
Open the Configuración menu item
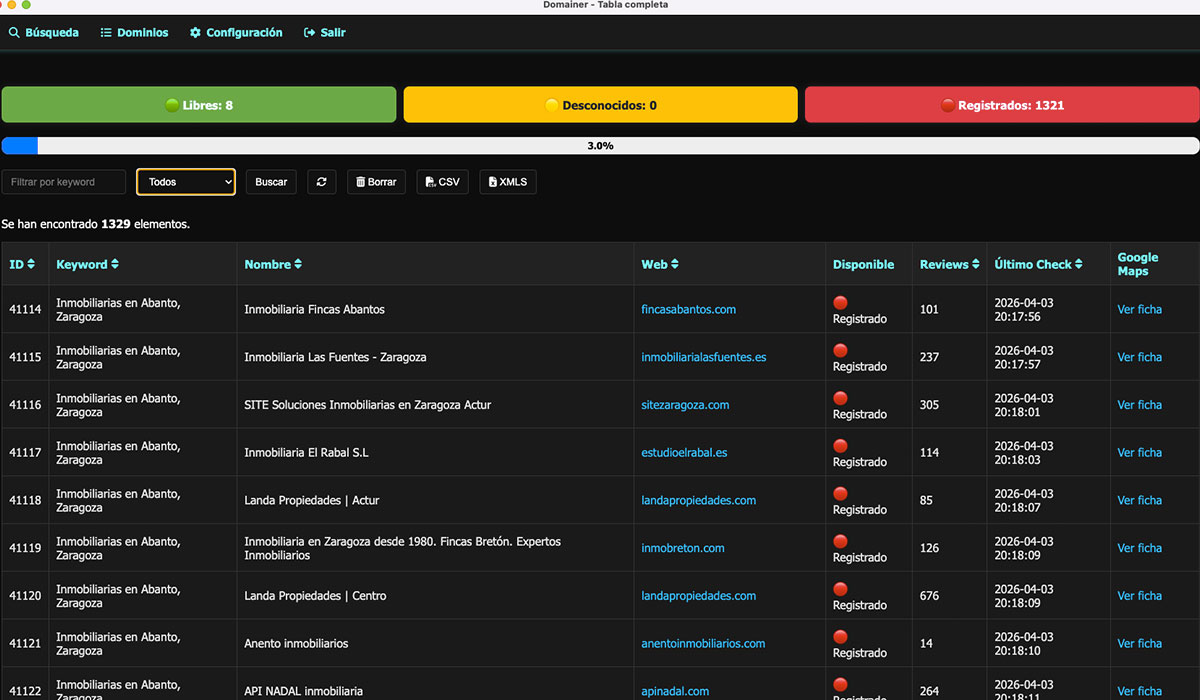click(x=236, y=33)
